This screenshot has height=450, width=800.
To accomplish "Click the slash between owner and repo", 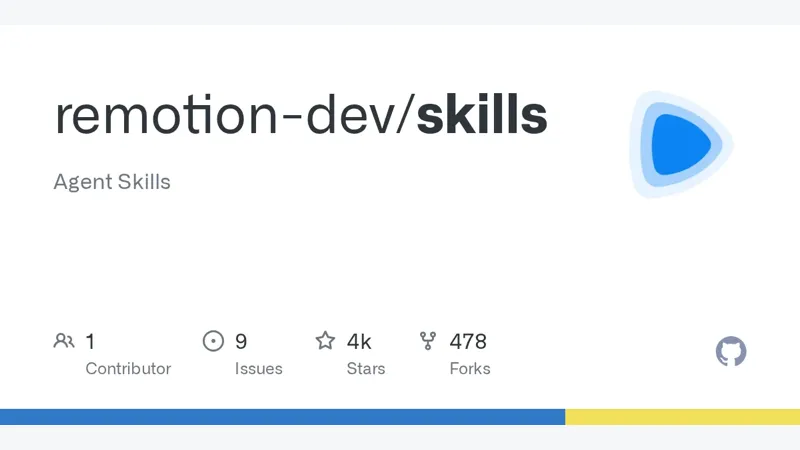I will pos(405,115).
